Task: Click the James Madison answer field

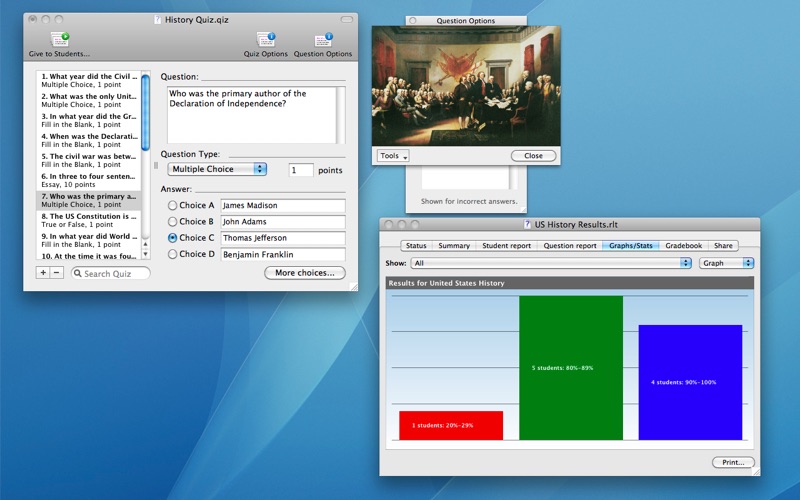Action: pos(283,205)
